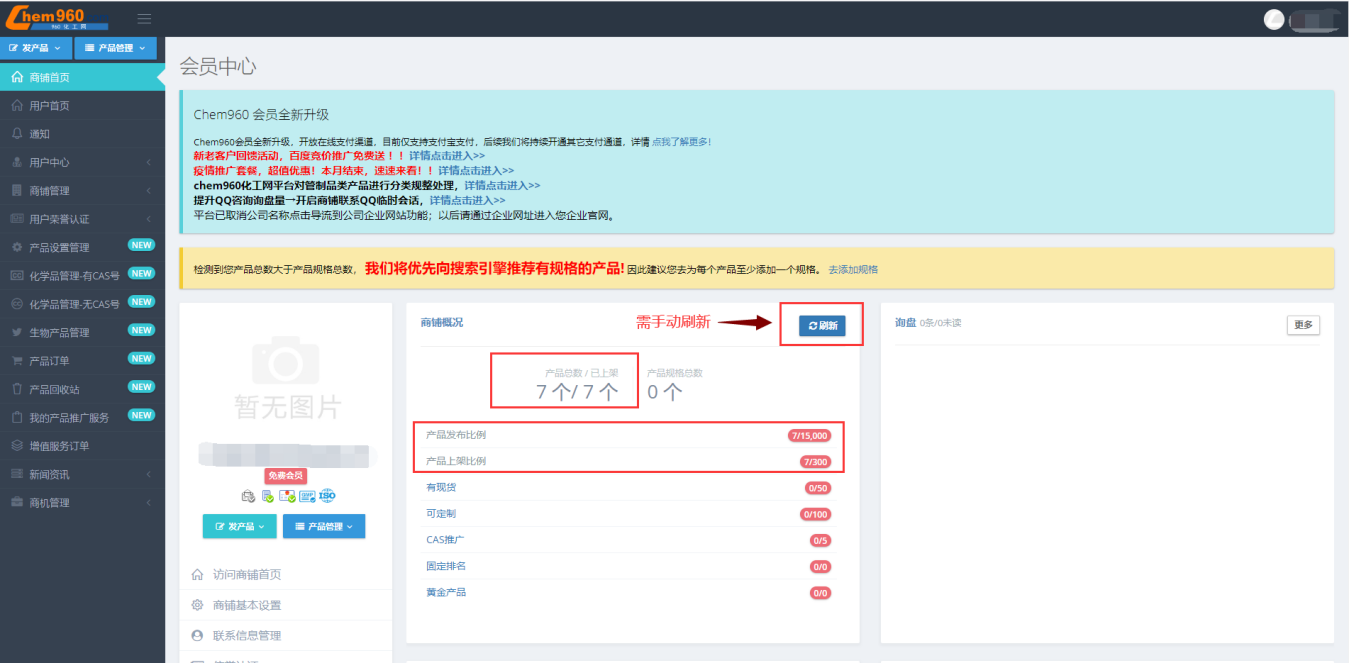
Task: Click the Chem960 logo in the header
Action: 56,19
